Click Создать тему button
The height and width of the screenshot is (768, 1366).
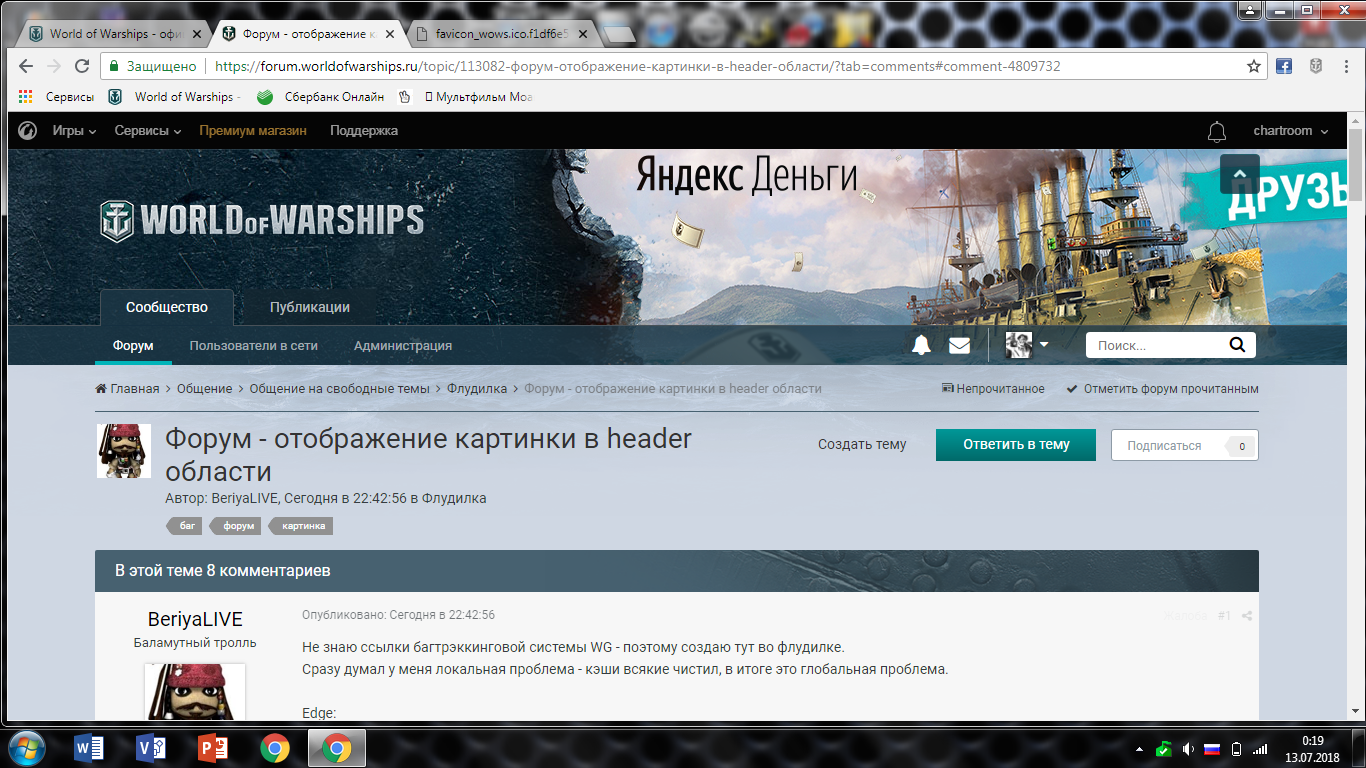[862, 445]
